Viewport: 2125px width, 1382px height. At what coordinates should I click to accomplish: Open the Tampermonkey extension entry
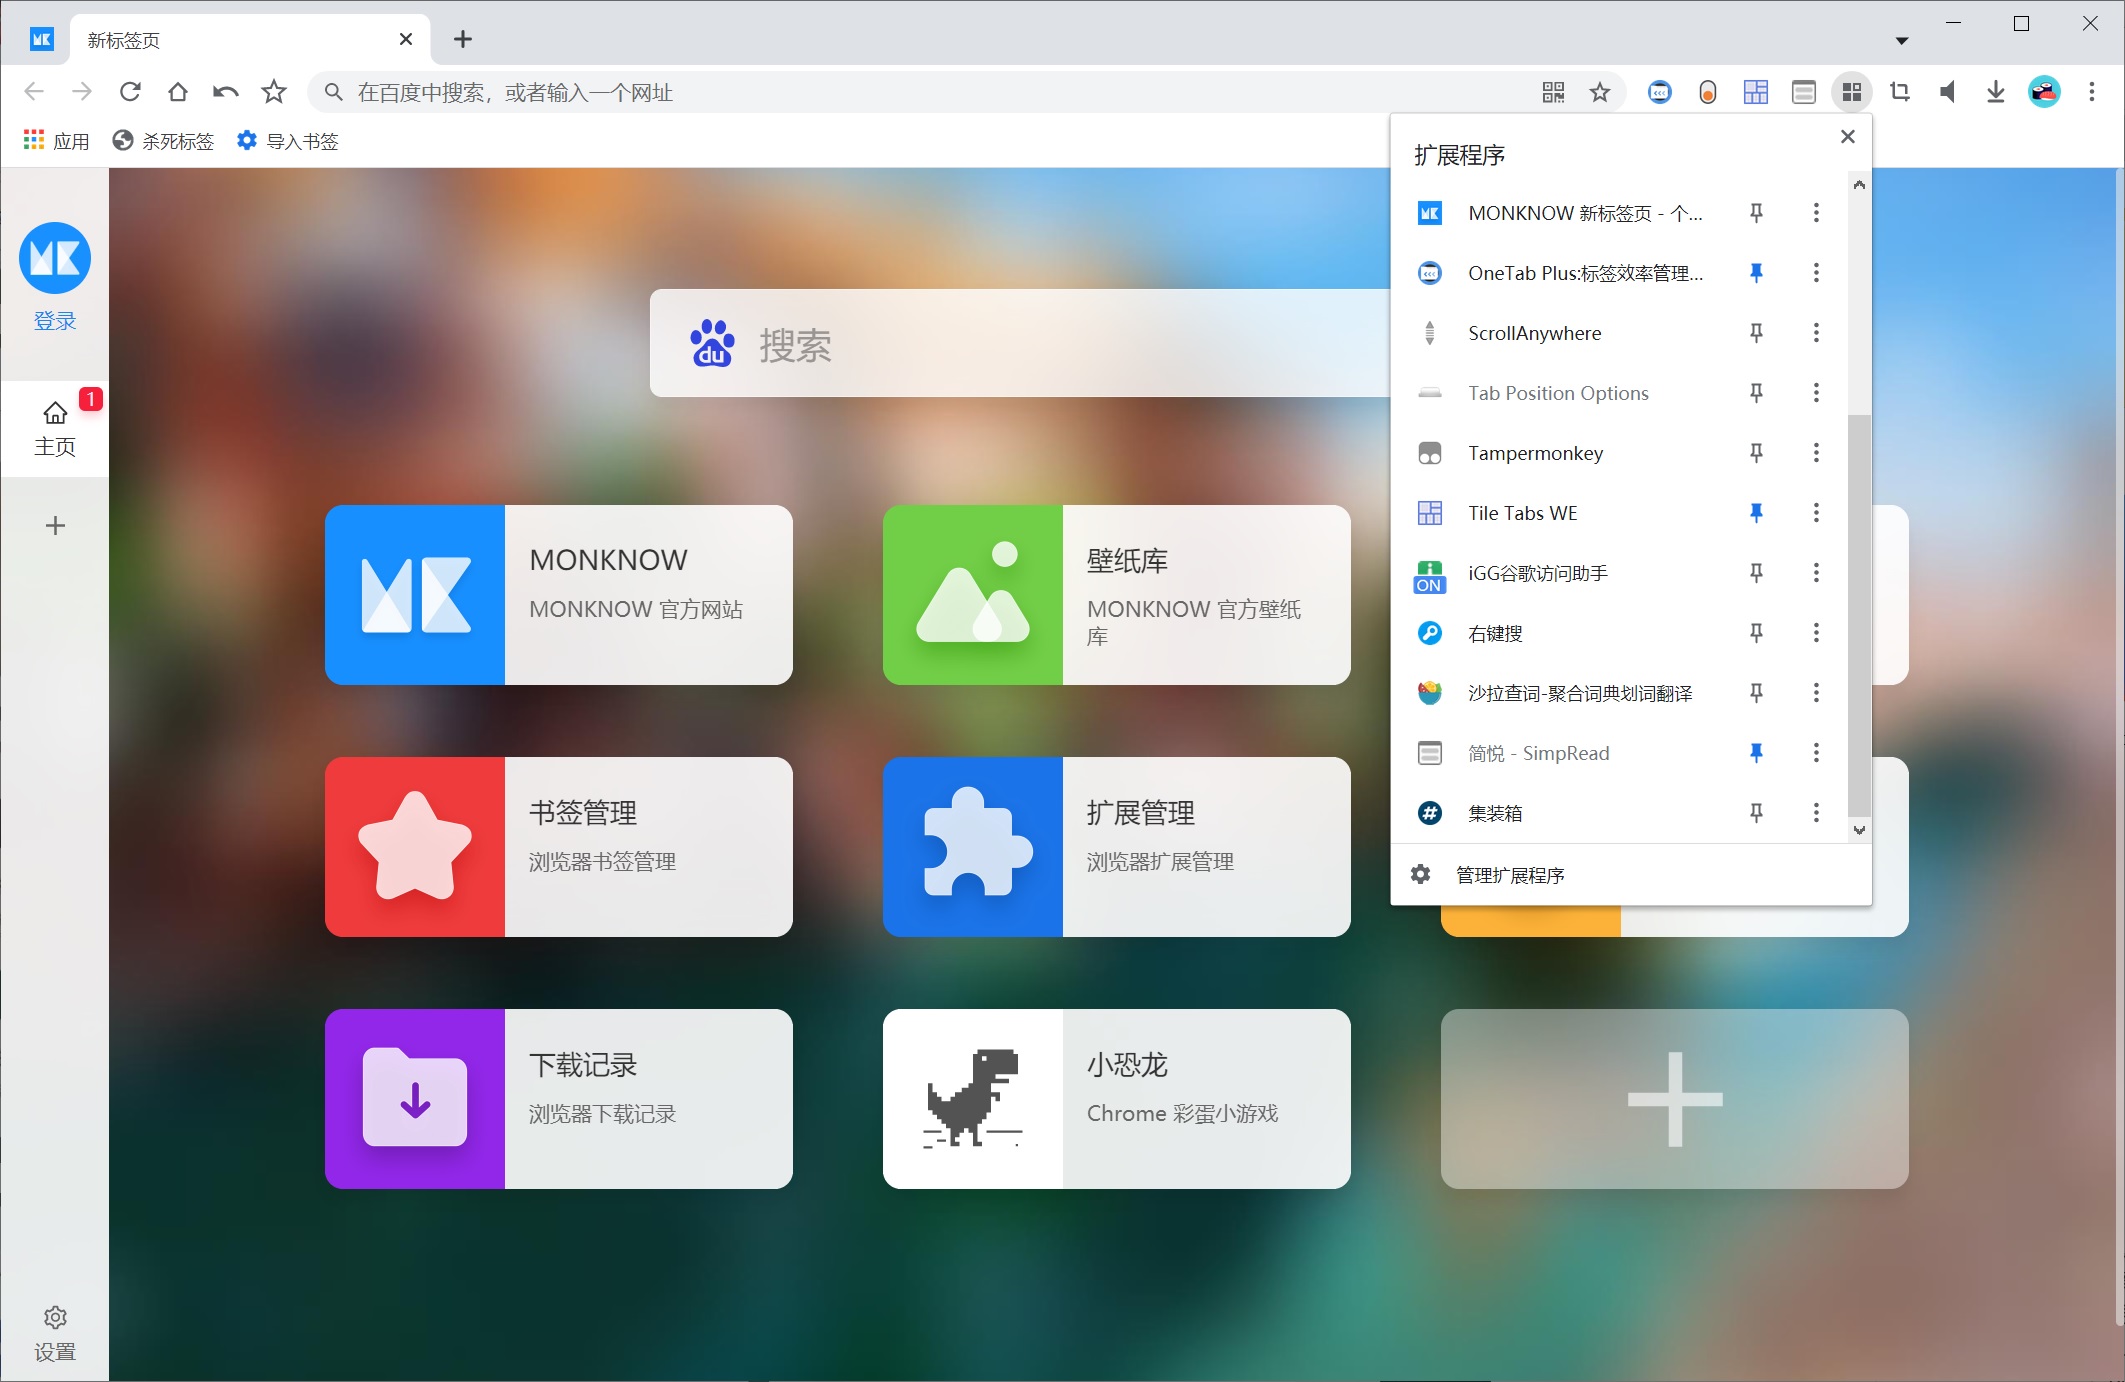point(1535,453)
